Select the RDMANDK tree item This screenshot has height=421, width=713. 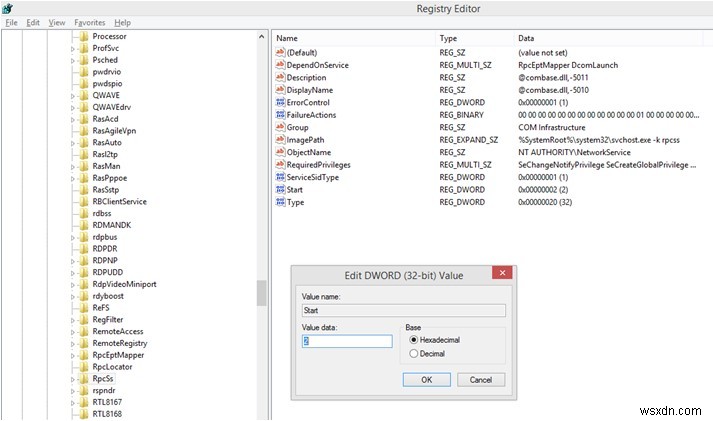click(111, 225)
